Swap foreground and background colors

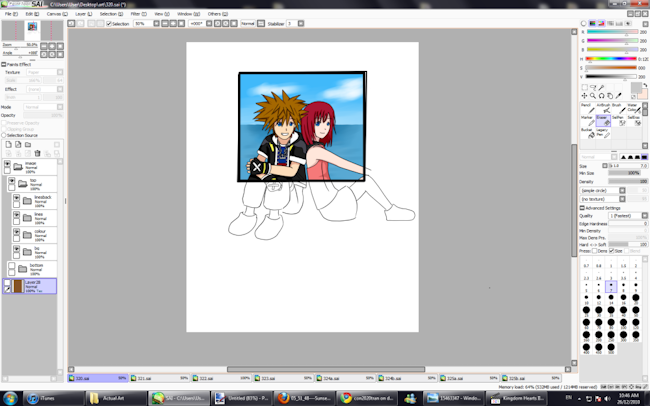point(645,85)
